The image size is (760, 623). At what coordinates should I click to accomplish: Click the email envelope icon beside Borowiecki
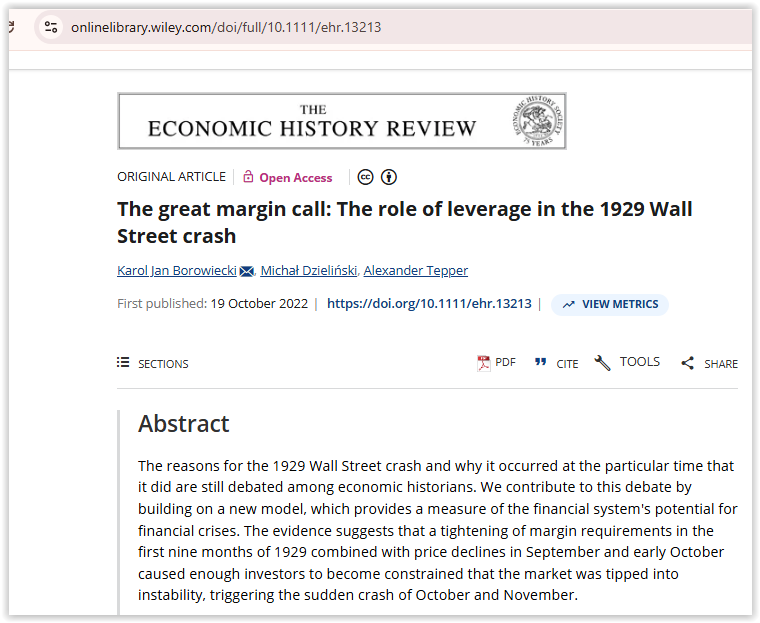tap(247, 271)
